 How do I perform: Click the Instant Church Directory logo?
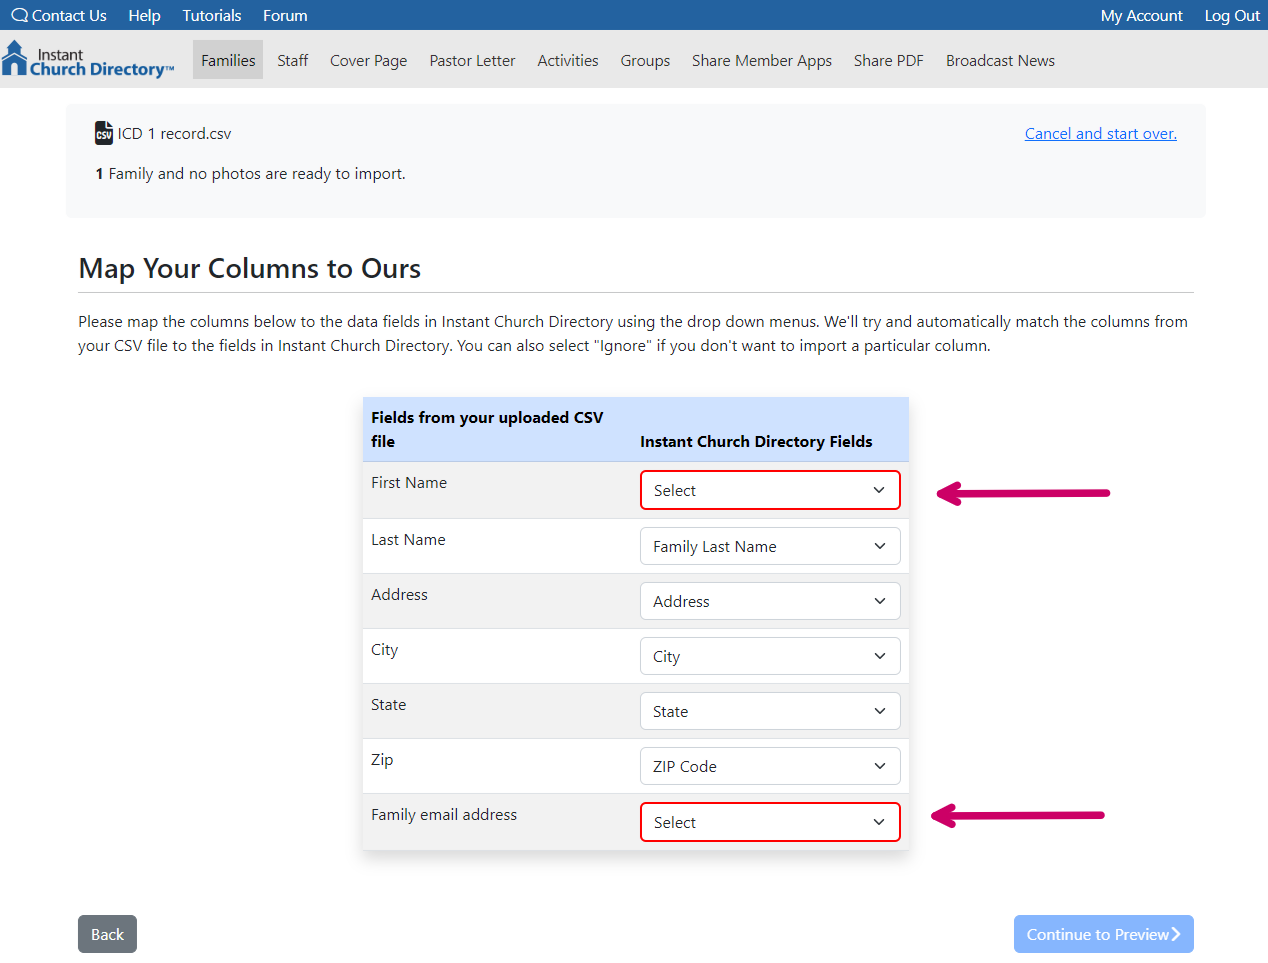88,60
